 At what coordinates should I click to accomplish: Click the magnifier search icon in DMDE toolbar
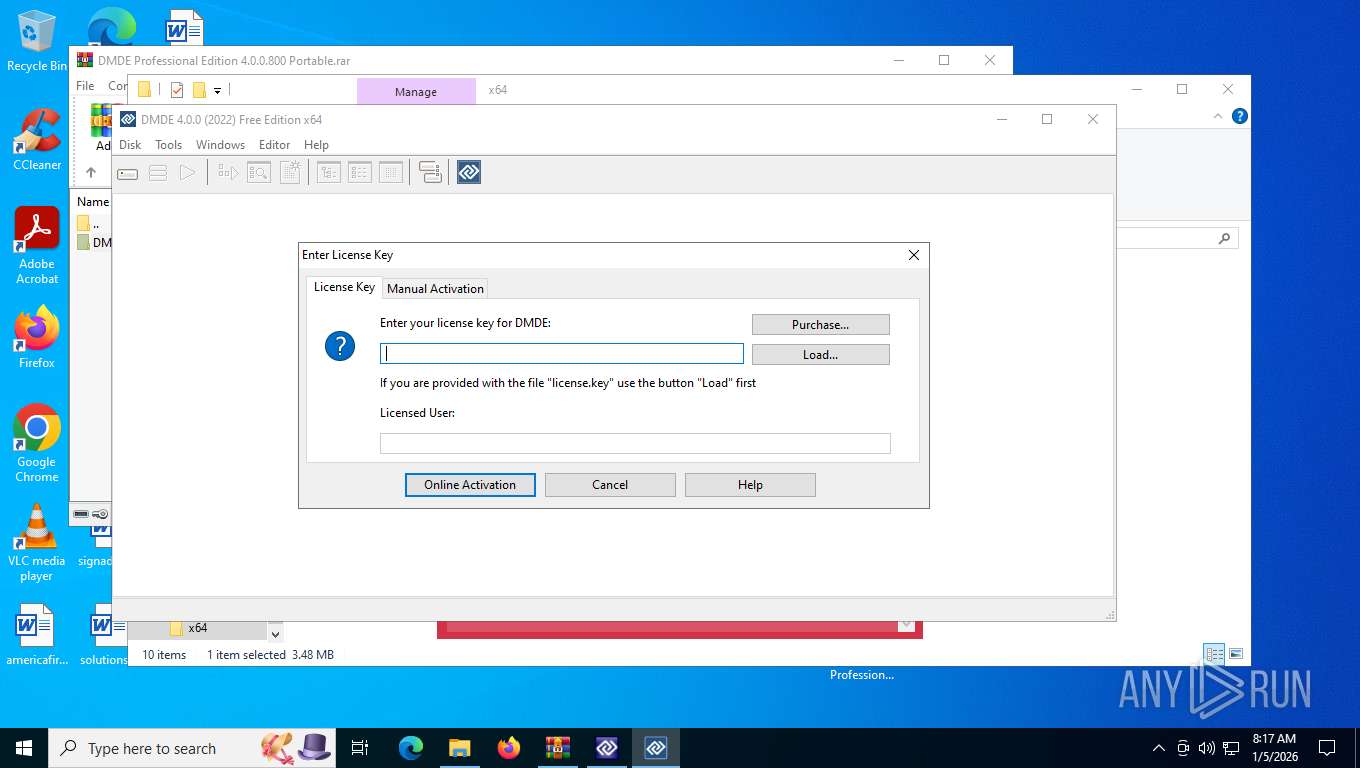pyautogui.click(x=258, y=173)
